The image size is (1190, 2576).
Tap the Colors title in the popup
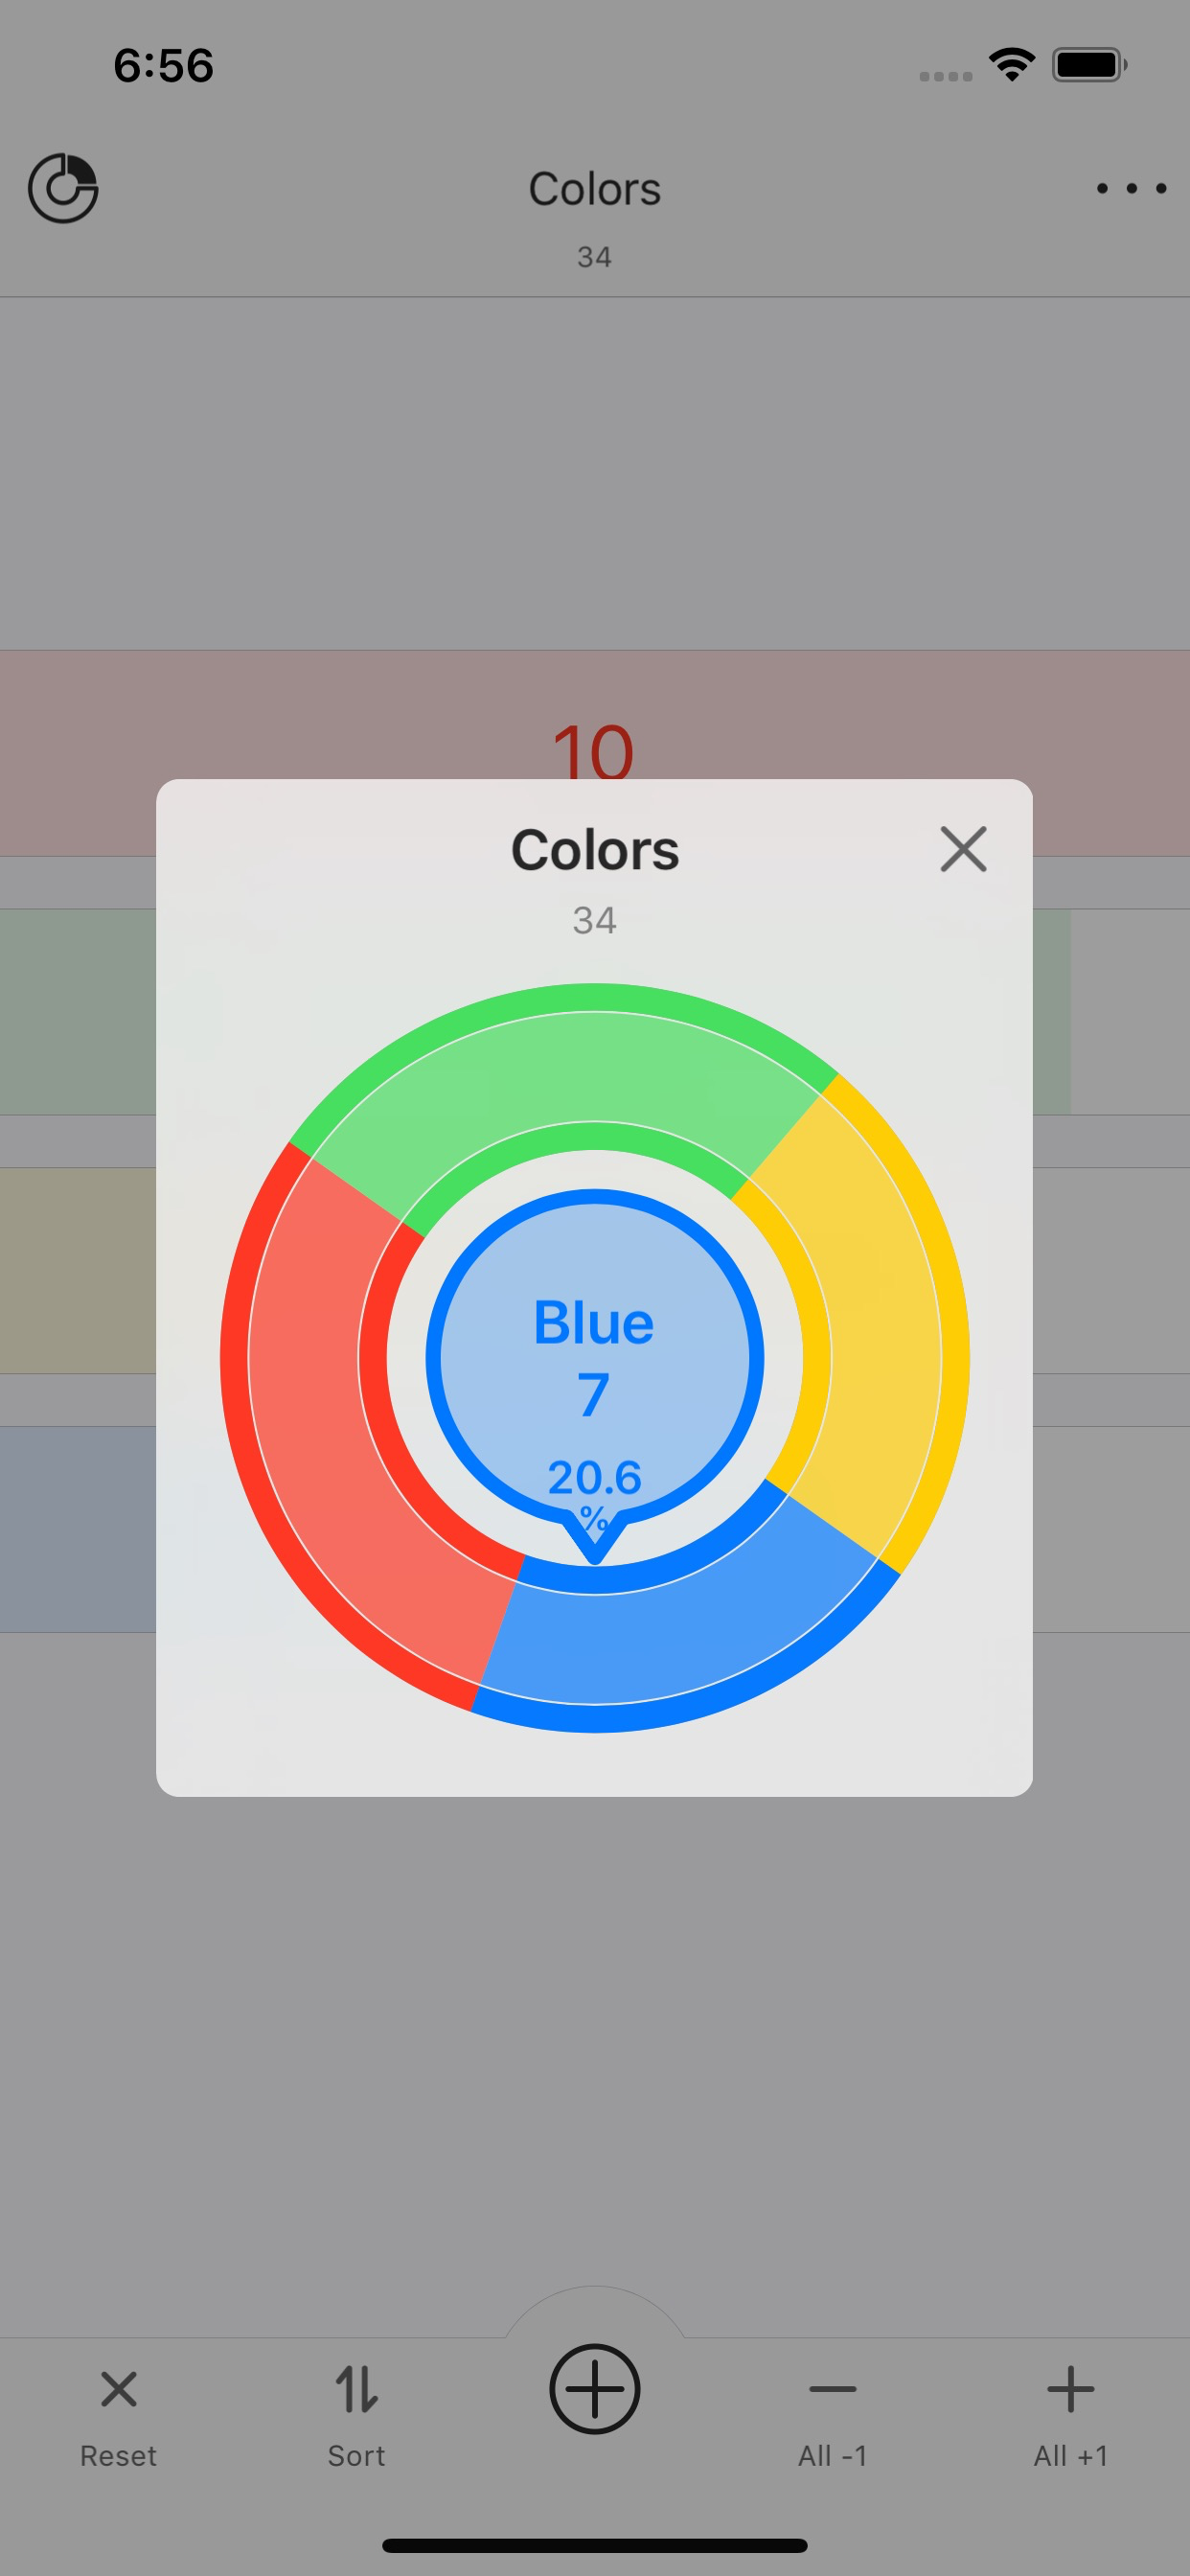click(595, 850)
